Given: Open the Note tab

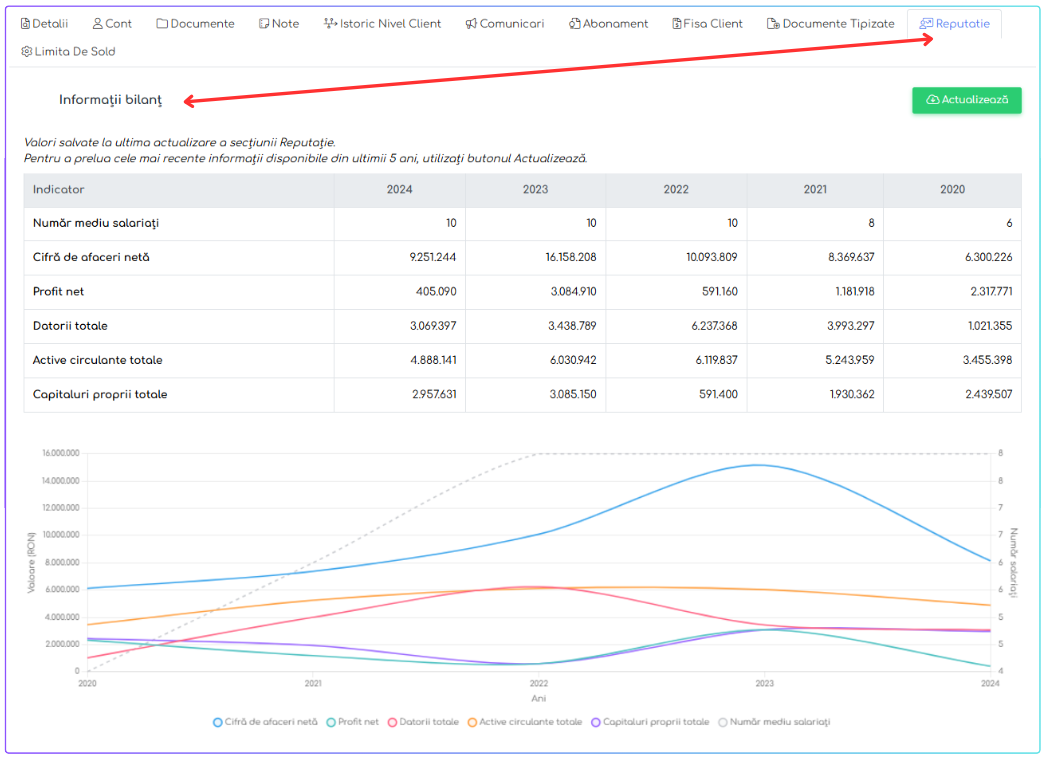Looking at the screenshot, I should (279, 24).
